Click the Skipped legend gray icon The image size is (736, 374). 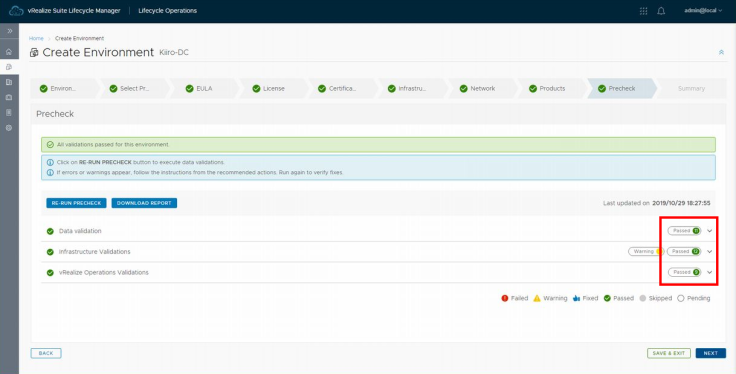point(643,298)
